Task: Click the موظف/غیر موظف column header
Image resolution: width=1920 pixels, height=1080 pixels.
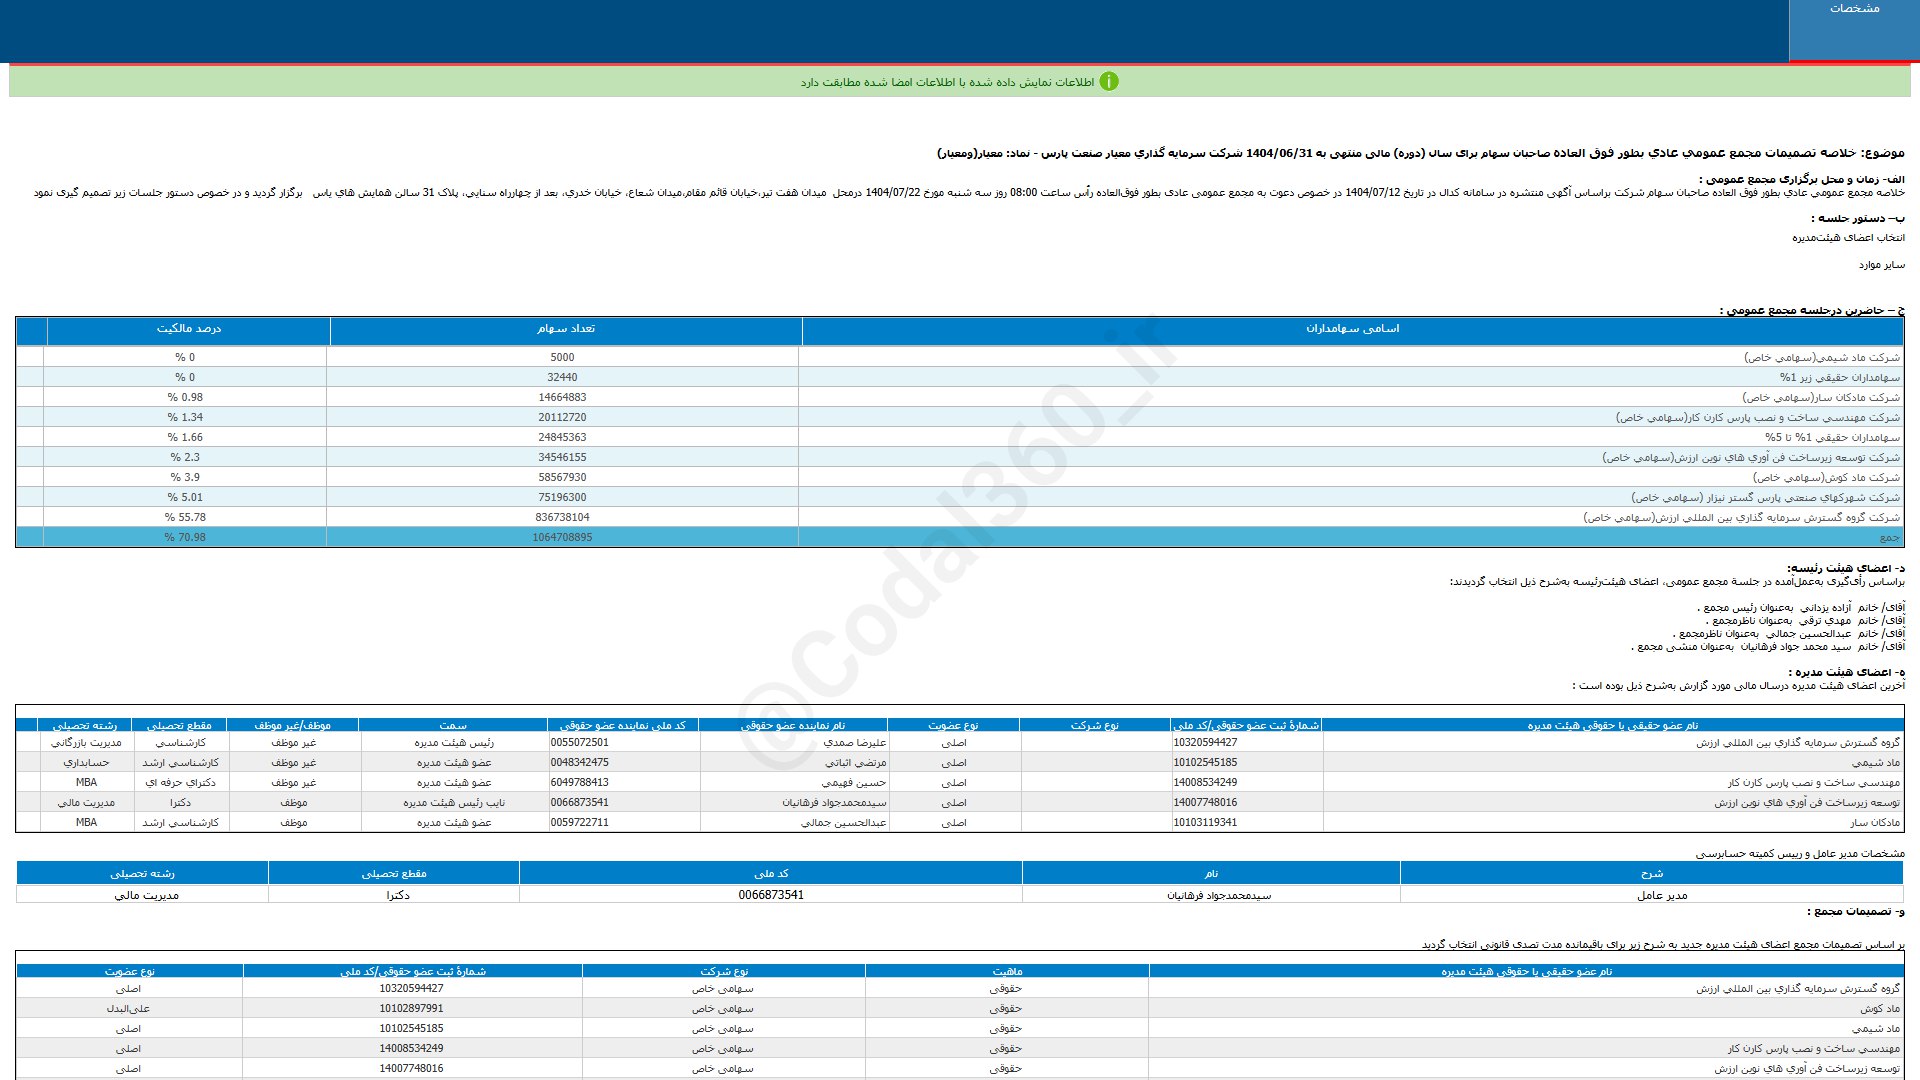Action: [x=292, y=725]
